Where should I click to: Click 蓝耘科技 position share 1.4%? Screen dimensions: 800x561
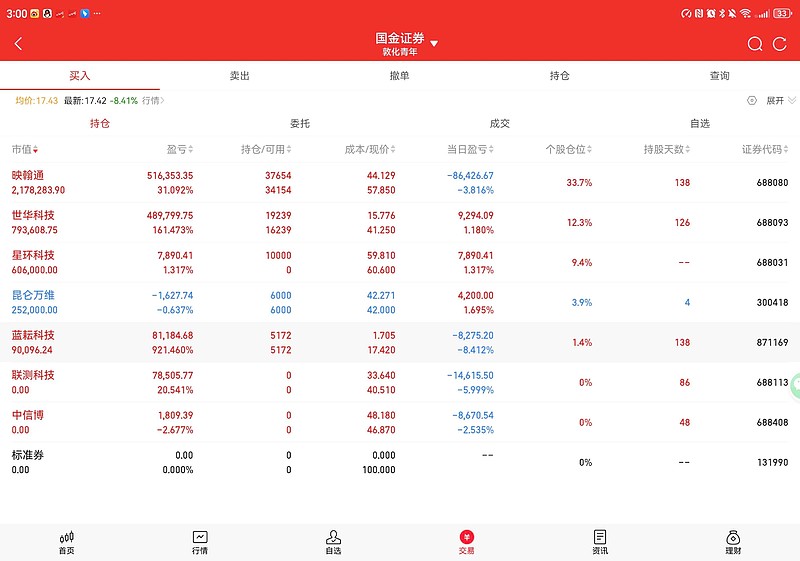(582, 342)
